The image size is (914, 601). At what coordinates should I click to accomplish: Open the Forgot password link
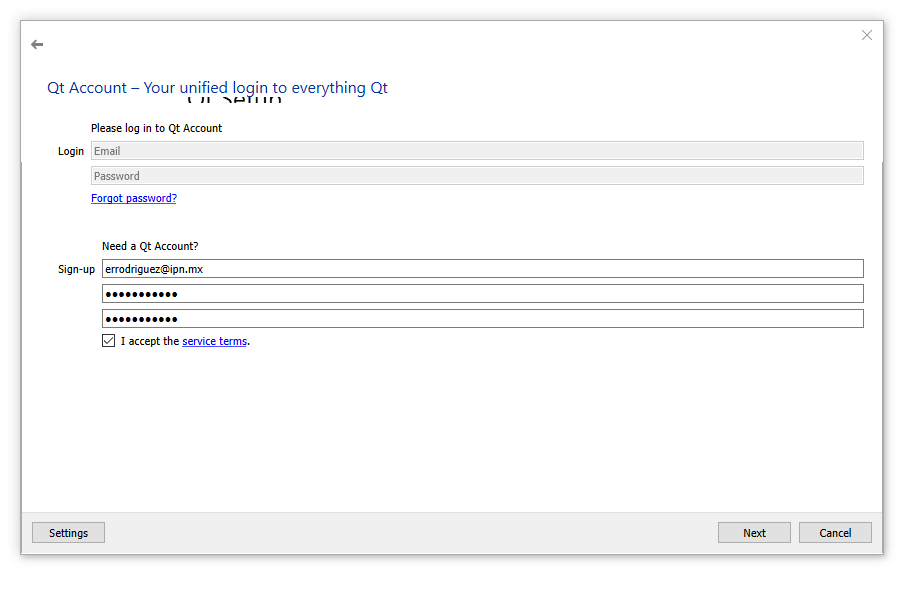(x=133, y=198)
